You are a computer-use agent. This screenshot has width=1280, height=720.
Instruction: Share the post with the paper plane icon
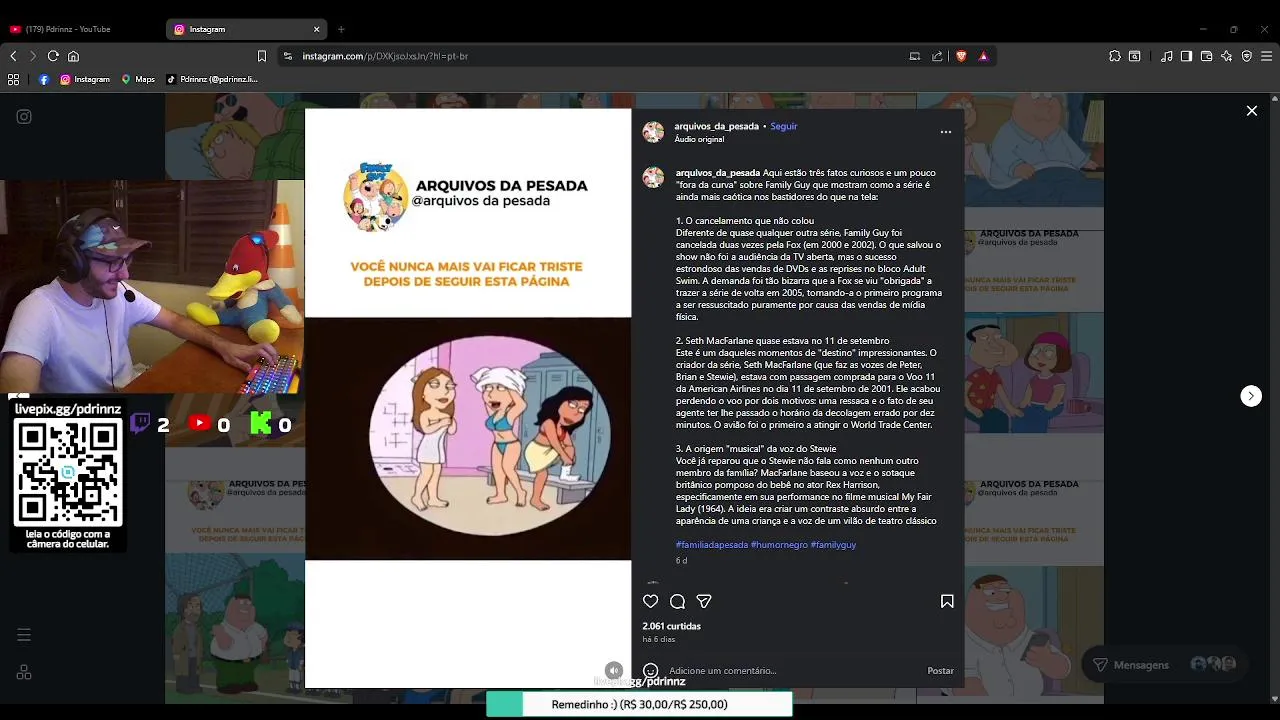pos(704,601)
